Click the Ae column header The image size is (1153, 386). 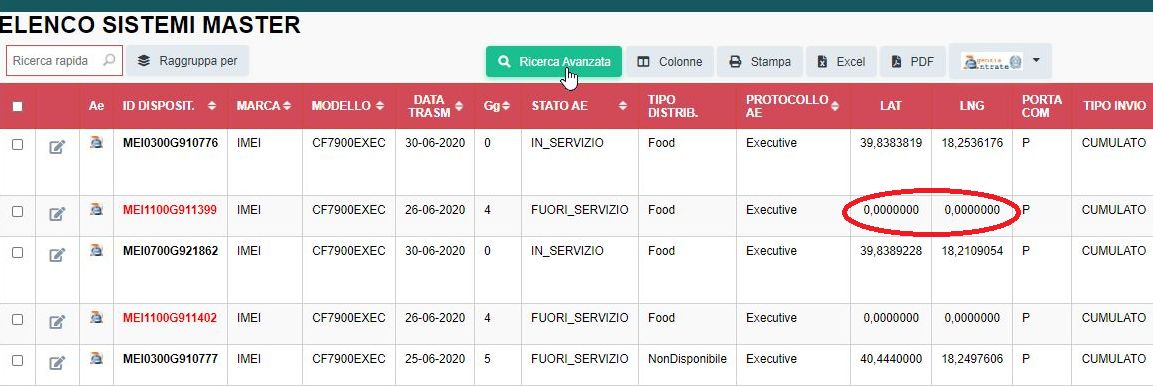click(96, 106)
